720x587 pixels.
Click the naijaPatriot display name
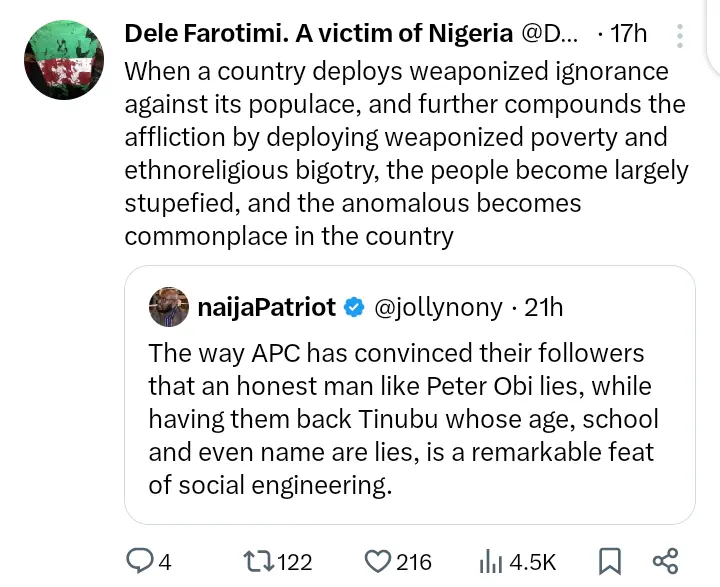pyautogui.click(x=266, y=307)
